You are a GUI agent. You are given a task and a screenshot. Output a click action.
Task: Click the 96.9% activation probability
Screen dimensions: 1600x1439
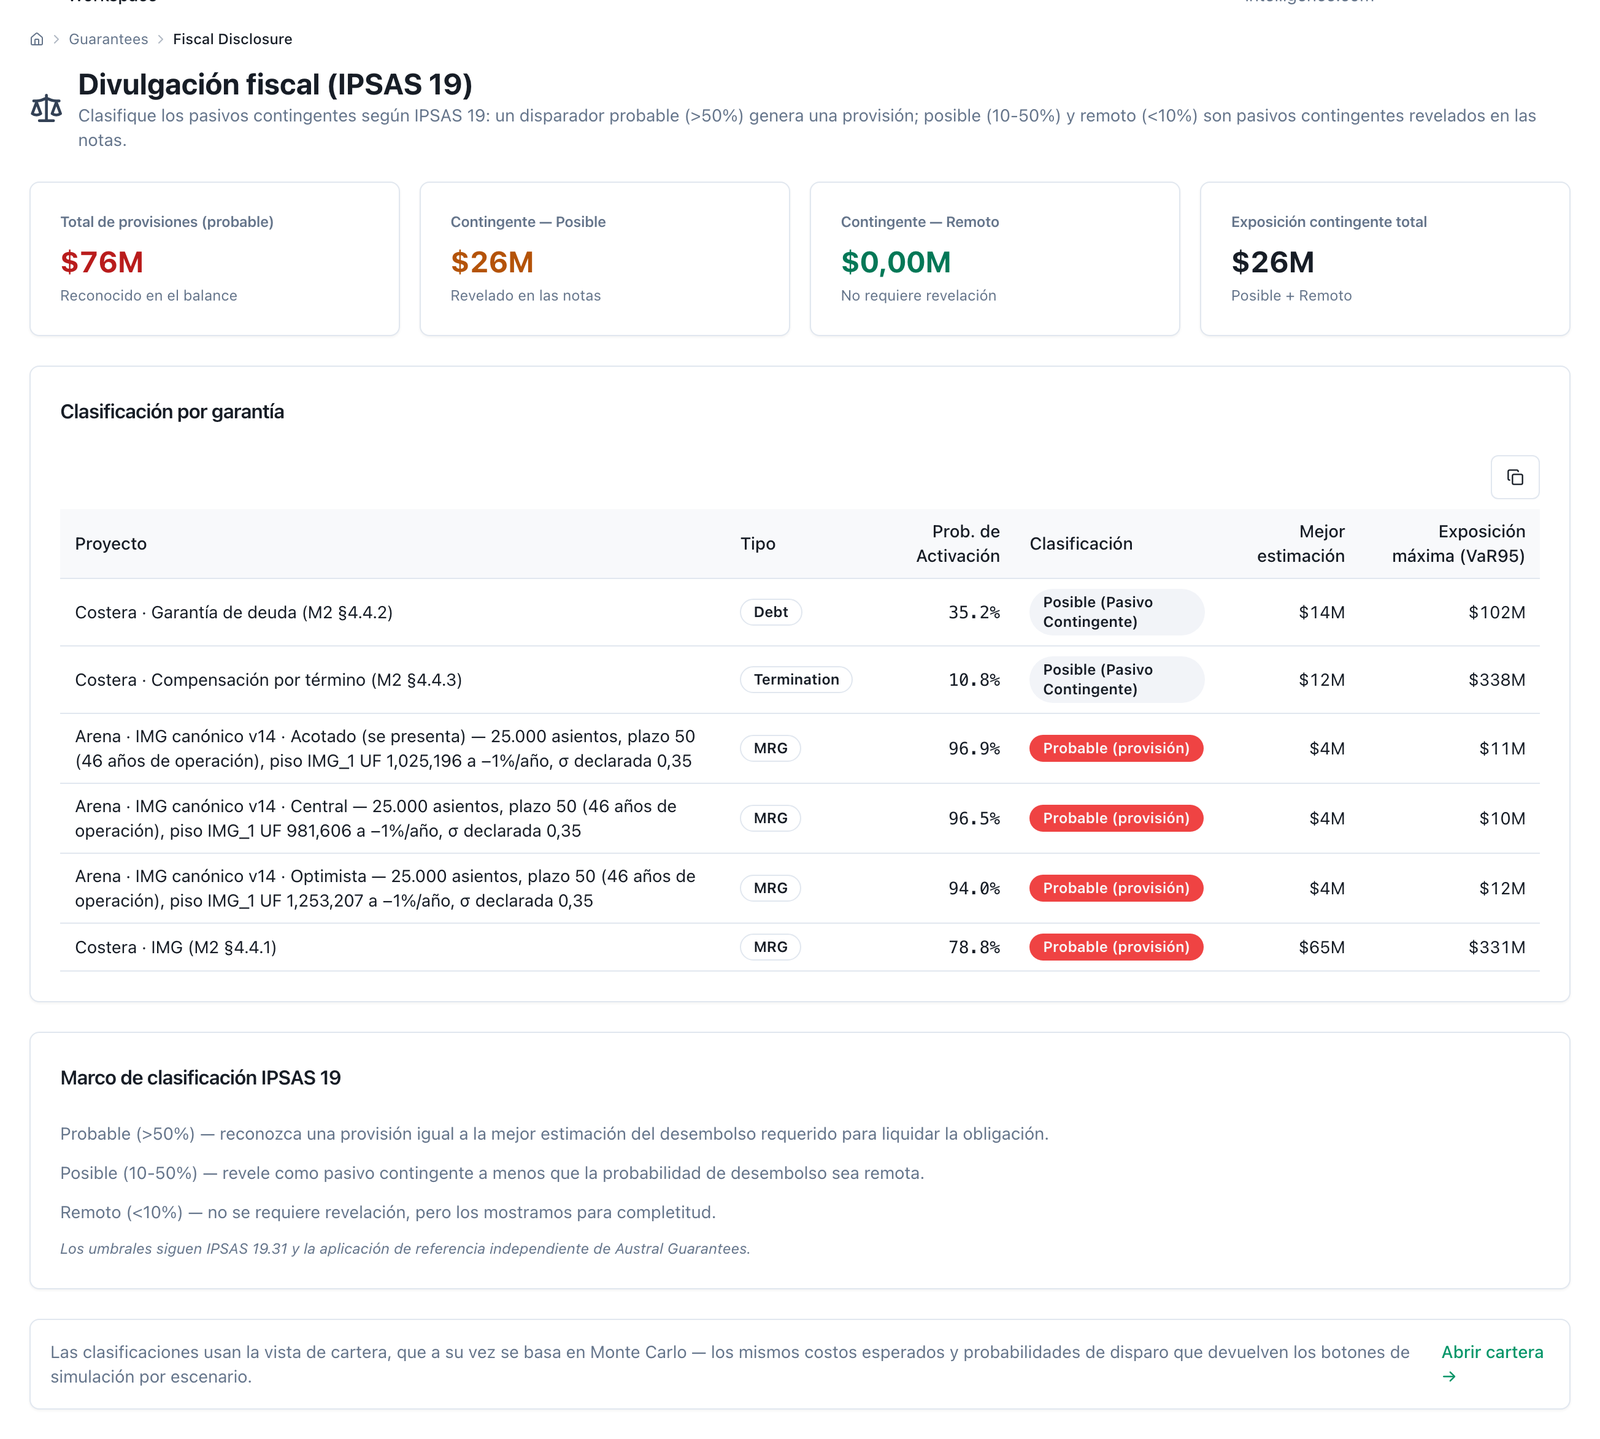point(974,748)
